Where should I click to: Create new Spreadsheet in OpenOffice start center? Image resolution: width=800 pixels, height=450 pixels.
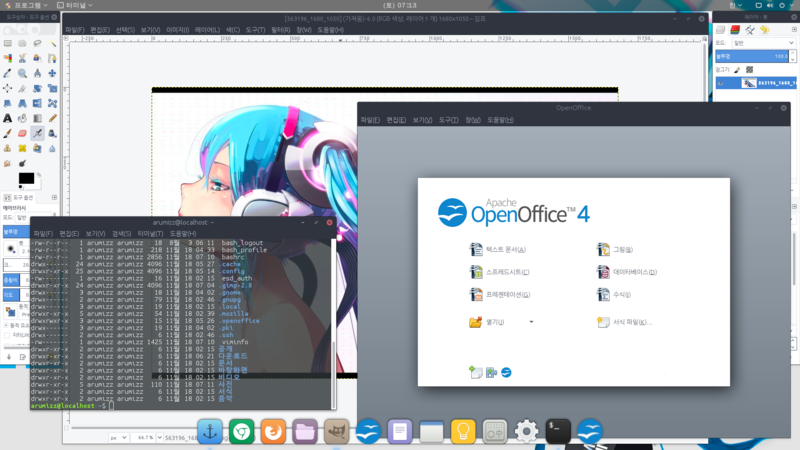tap(499, 272)
